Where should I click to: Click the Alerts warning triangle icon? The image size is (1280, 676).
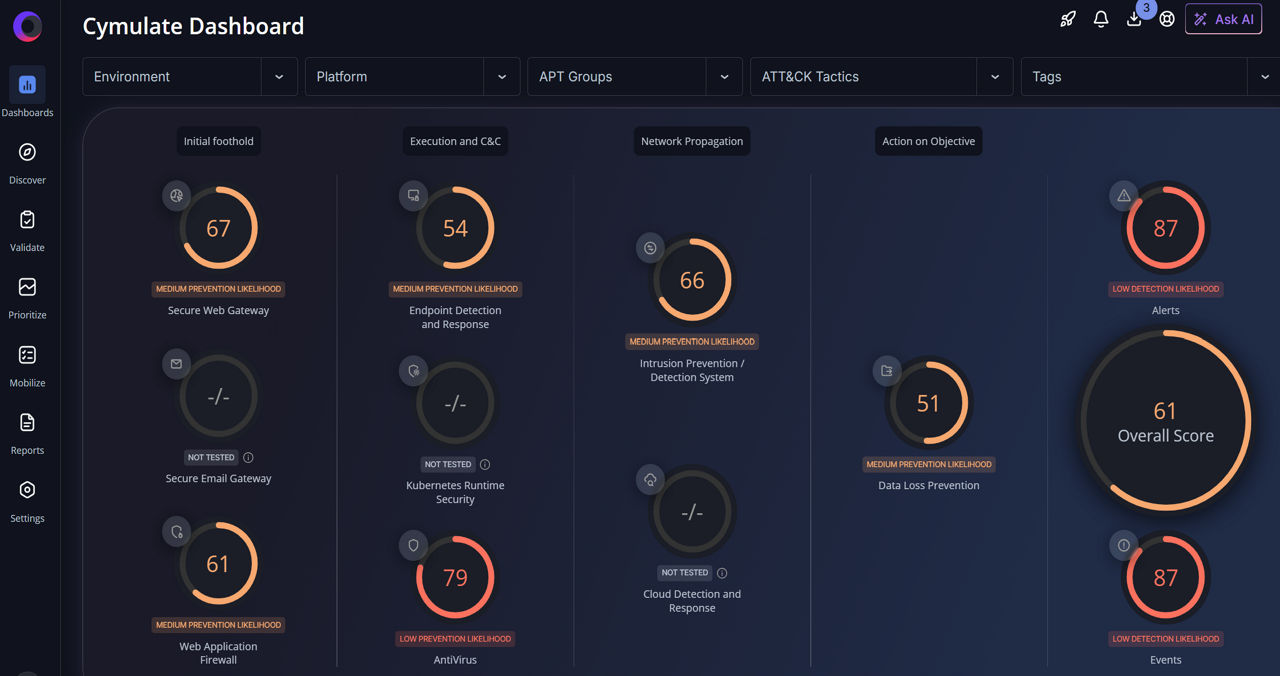pos(1124,196)
